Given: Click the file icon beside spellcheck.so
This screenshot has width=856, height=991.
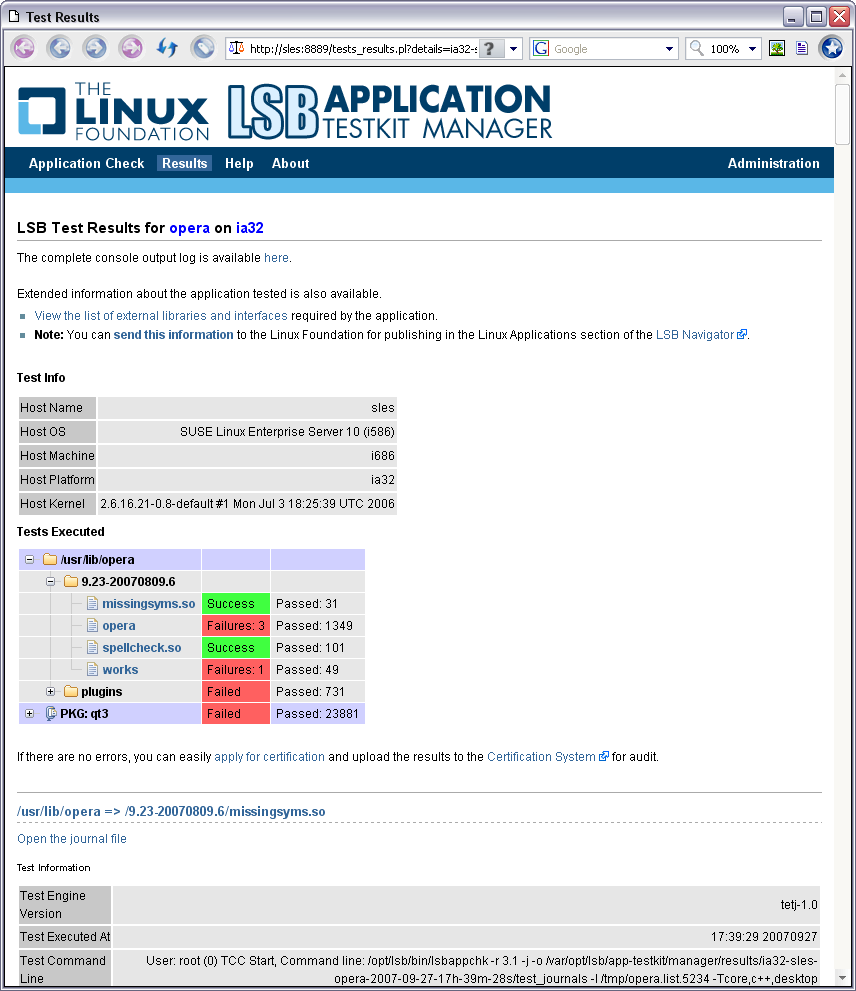Looking at the screenshot, I should (92, 648).
